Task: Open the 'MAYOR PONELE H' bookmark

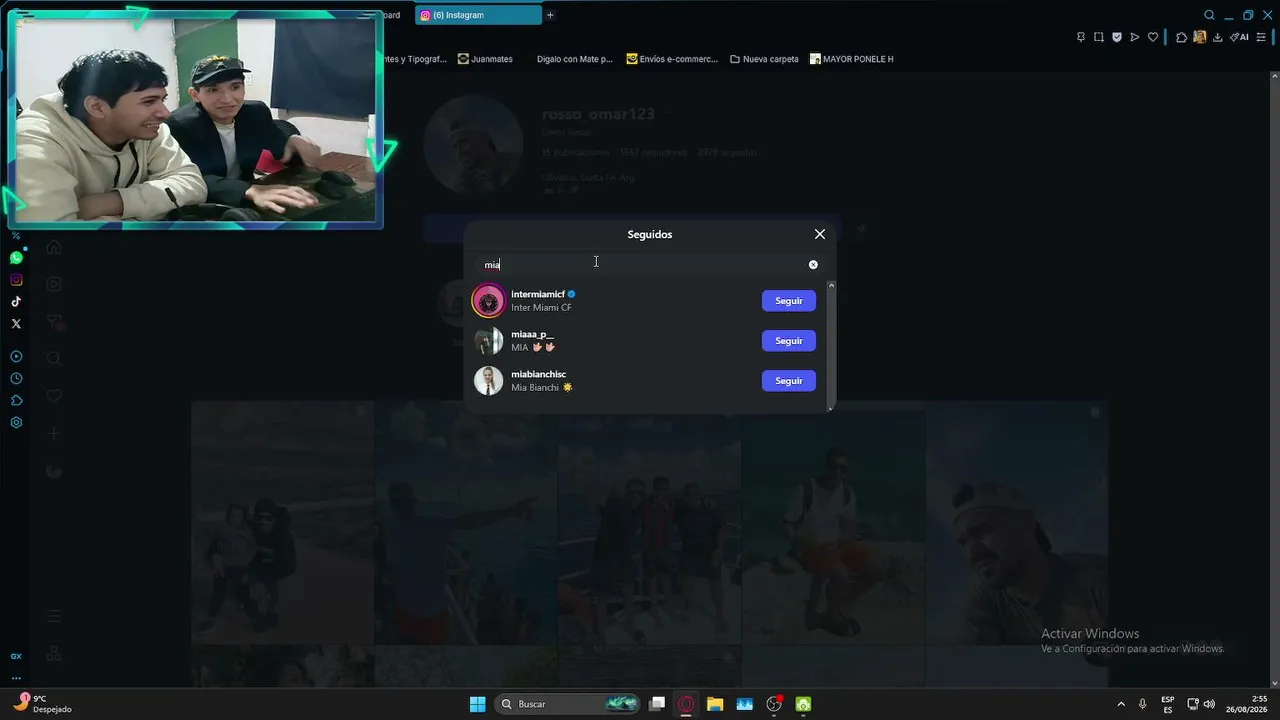Action: pos(852,59)
